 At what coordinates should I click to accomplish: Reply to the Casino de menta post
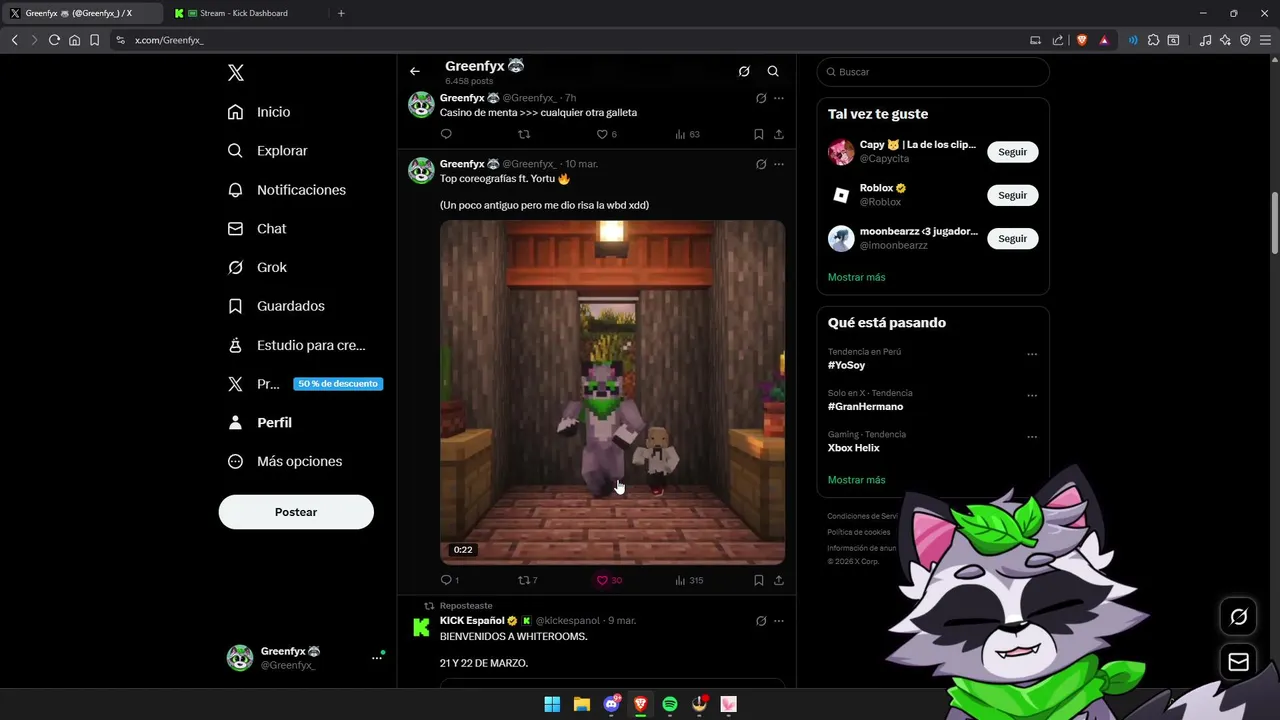tap(446, 134)
